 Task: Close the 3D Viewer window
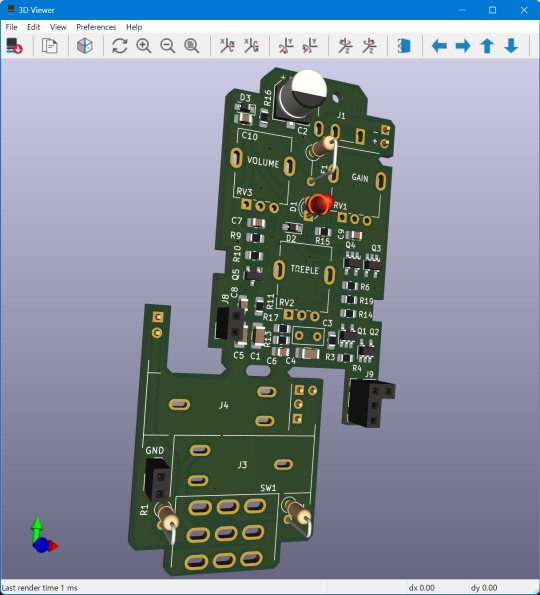pyautogui.click(x=524, y=10)
